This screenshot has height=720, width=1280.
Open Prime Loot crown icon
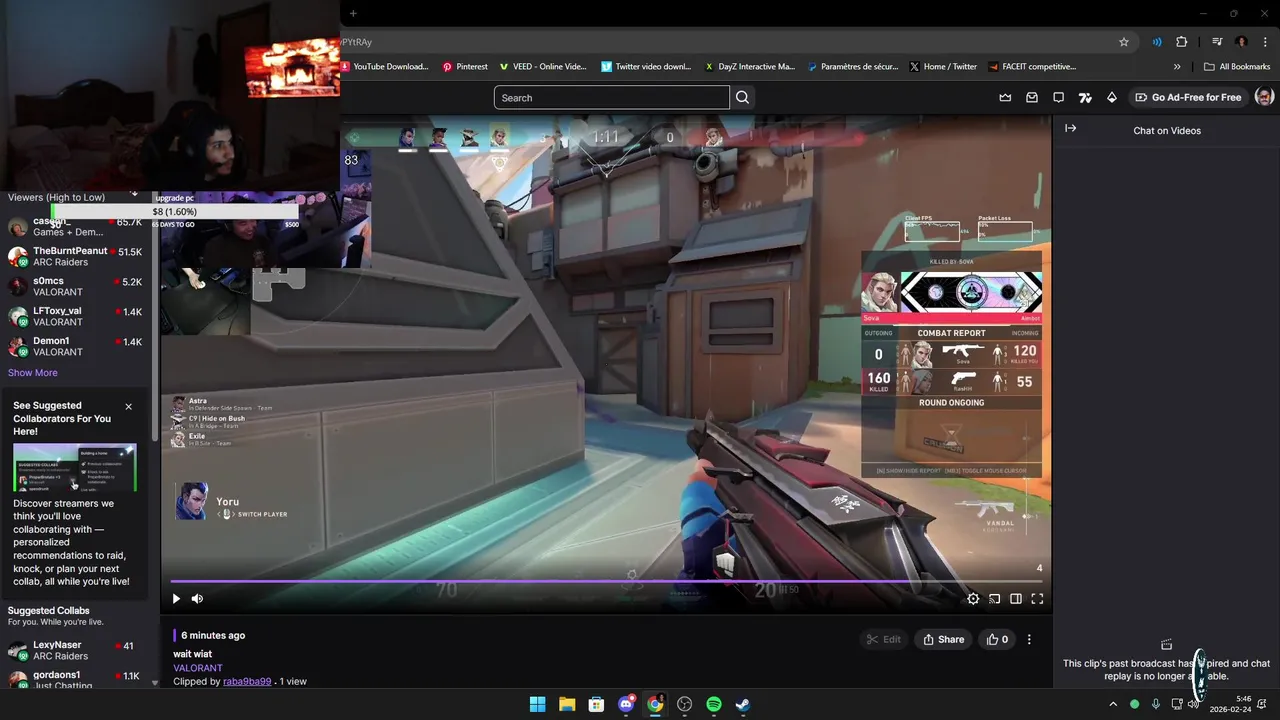coord(1005,97)
